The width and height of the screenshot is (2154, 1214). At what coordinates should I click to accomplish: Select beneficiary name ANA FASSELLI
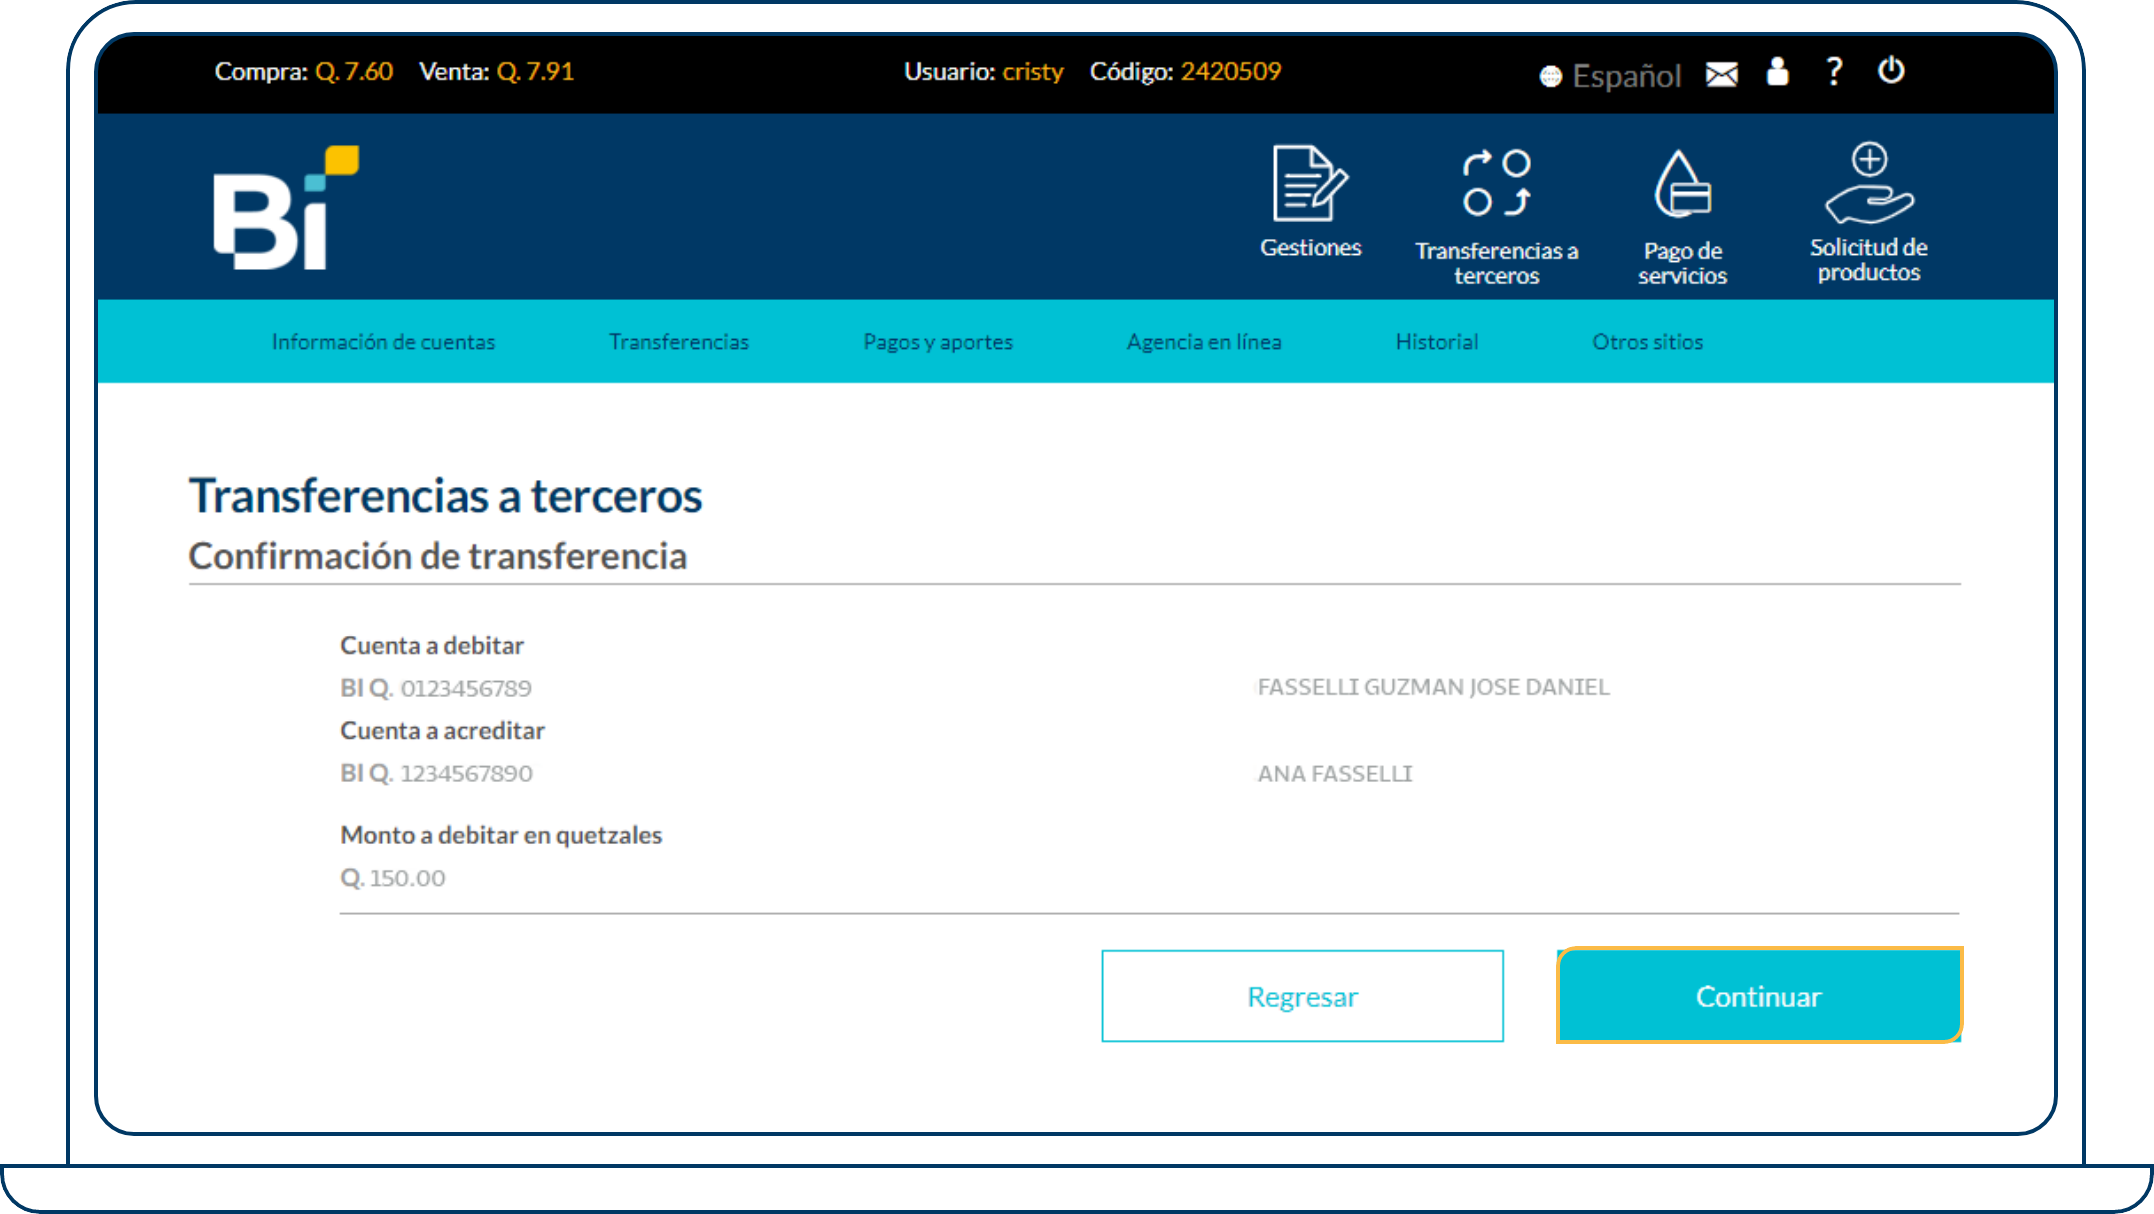click(x=1335, y=773)
